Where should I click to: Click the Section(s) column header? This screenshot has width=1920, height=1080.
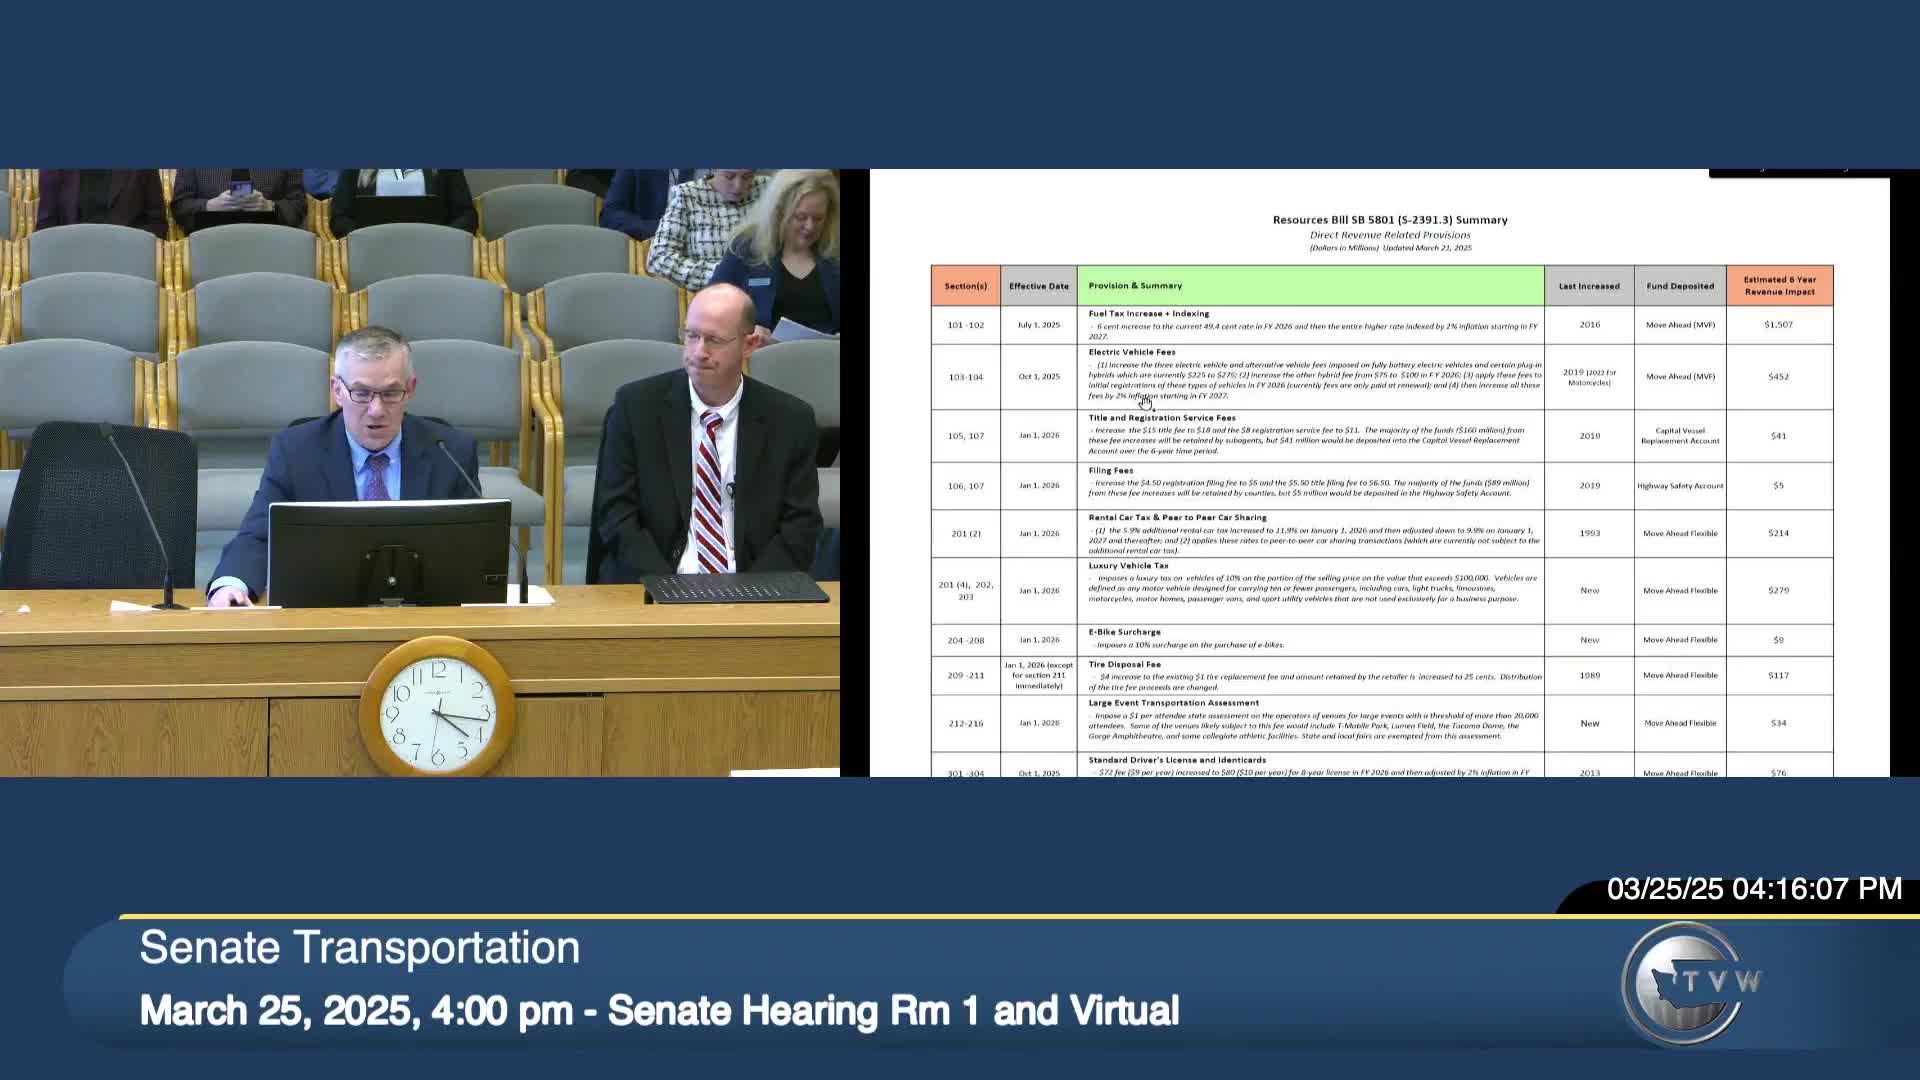click(965, 286)
